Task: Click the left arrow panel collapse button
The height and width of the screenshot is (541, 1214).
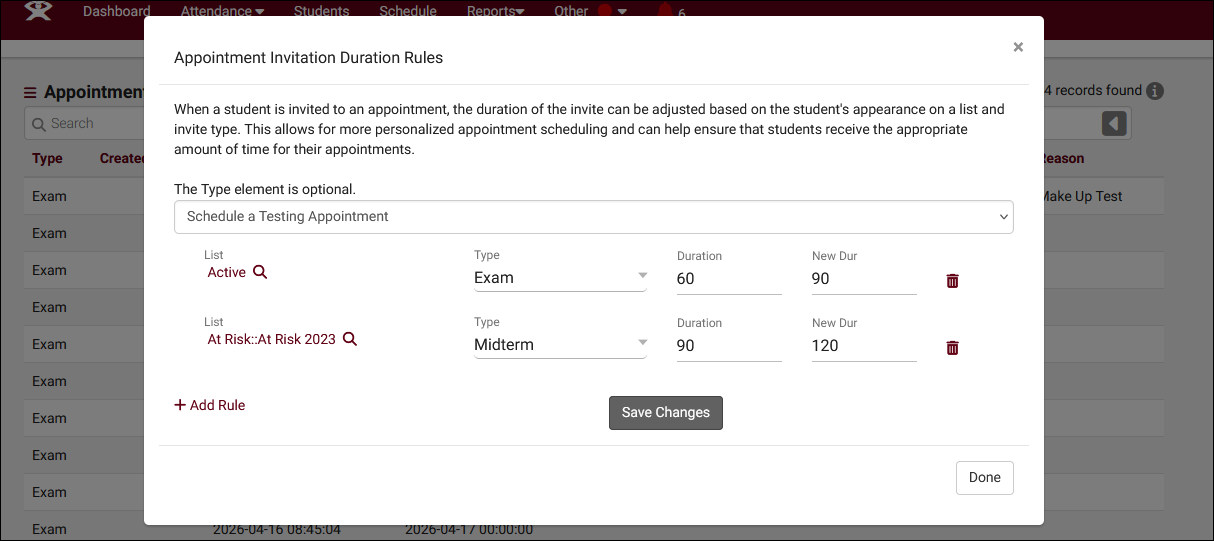Action: pyautogui.click(x=1114, y=123)
